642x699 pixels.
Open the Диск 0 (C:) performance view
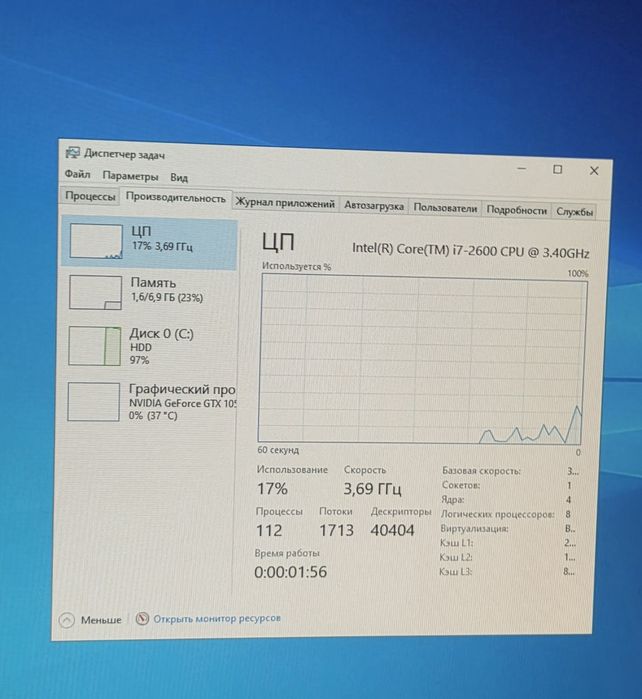point(150,346)
